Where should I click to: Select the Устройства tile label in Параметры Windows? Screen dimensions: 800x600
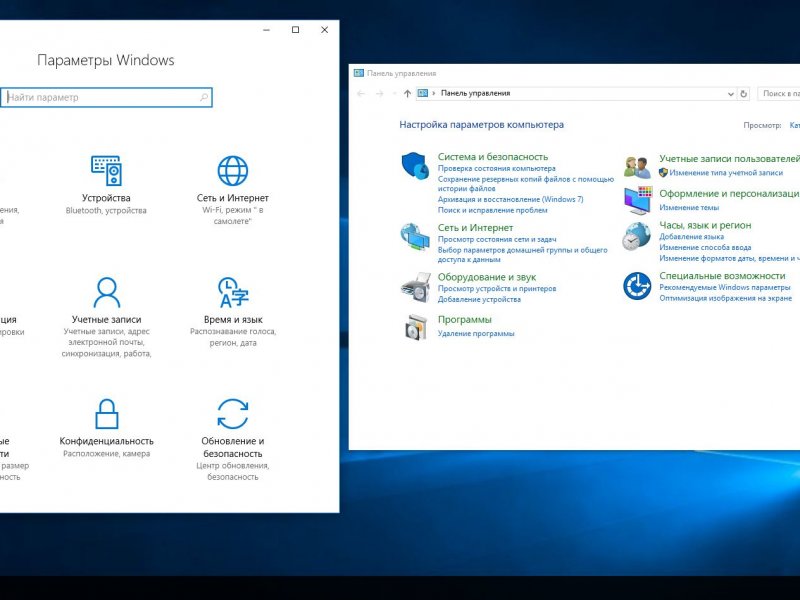[106, 198]
